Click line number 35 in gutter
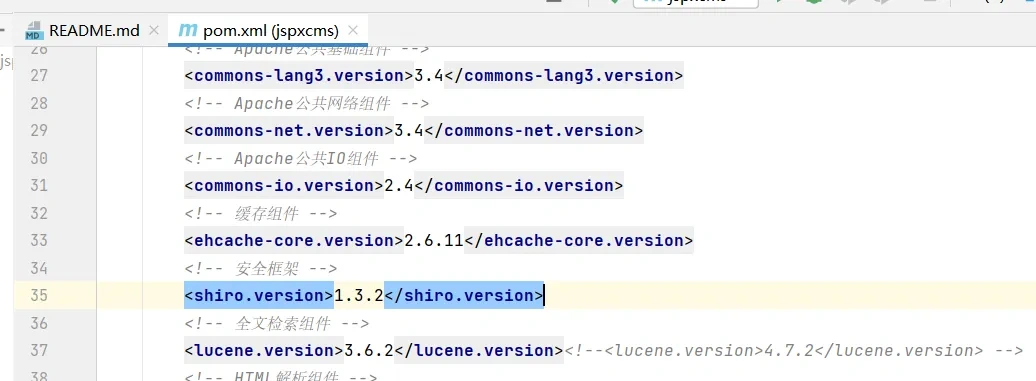This screenshot has height=381, width=1036. coord(39,295)
